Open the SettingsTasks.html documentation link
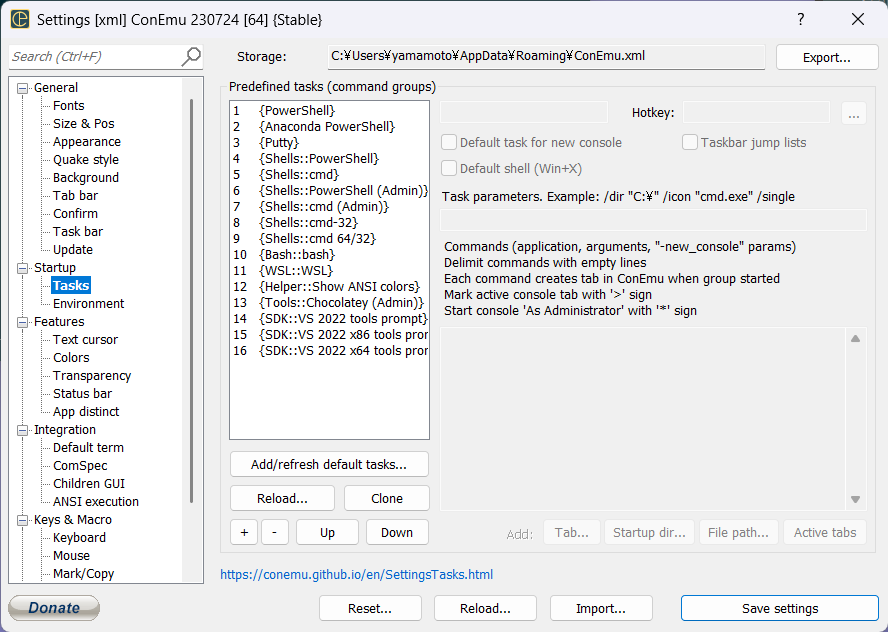The image size is (888, 632). (x=356, y=574)
